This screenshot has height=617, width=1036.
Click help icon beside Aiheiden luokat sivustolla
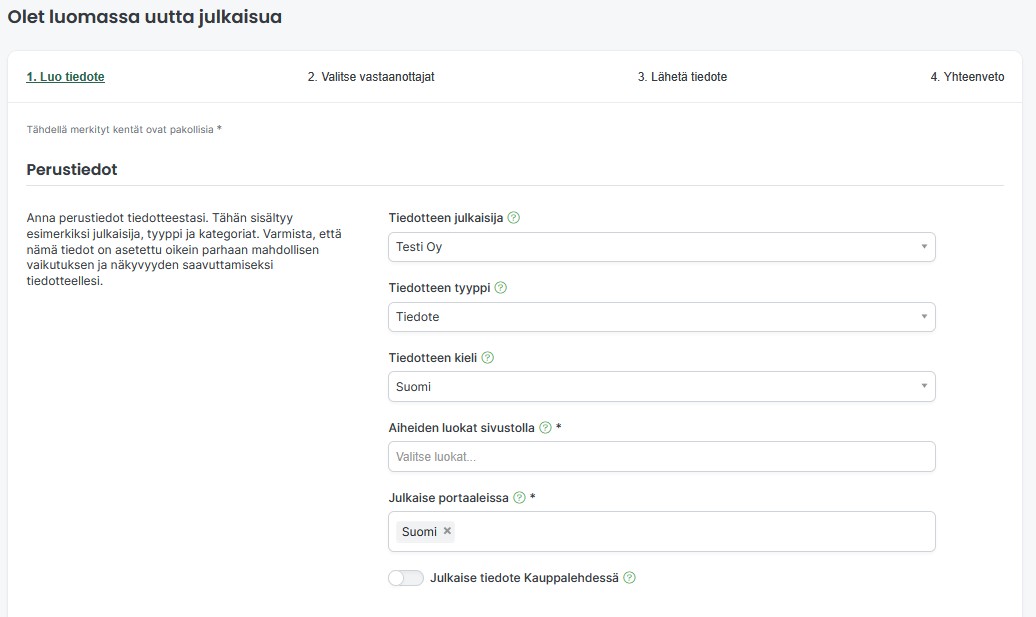coord(545,427)
